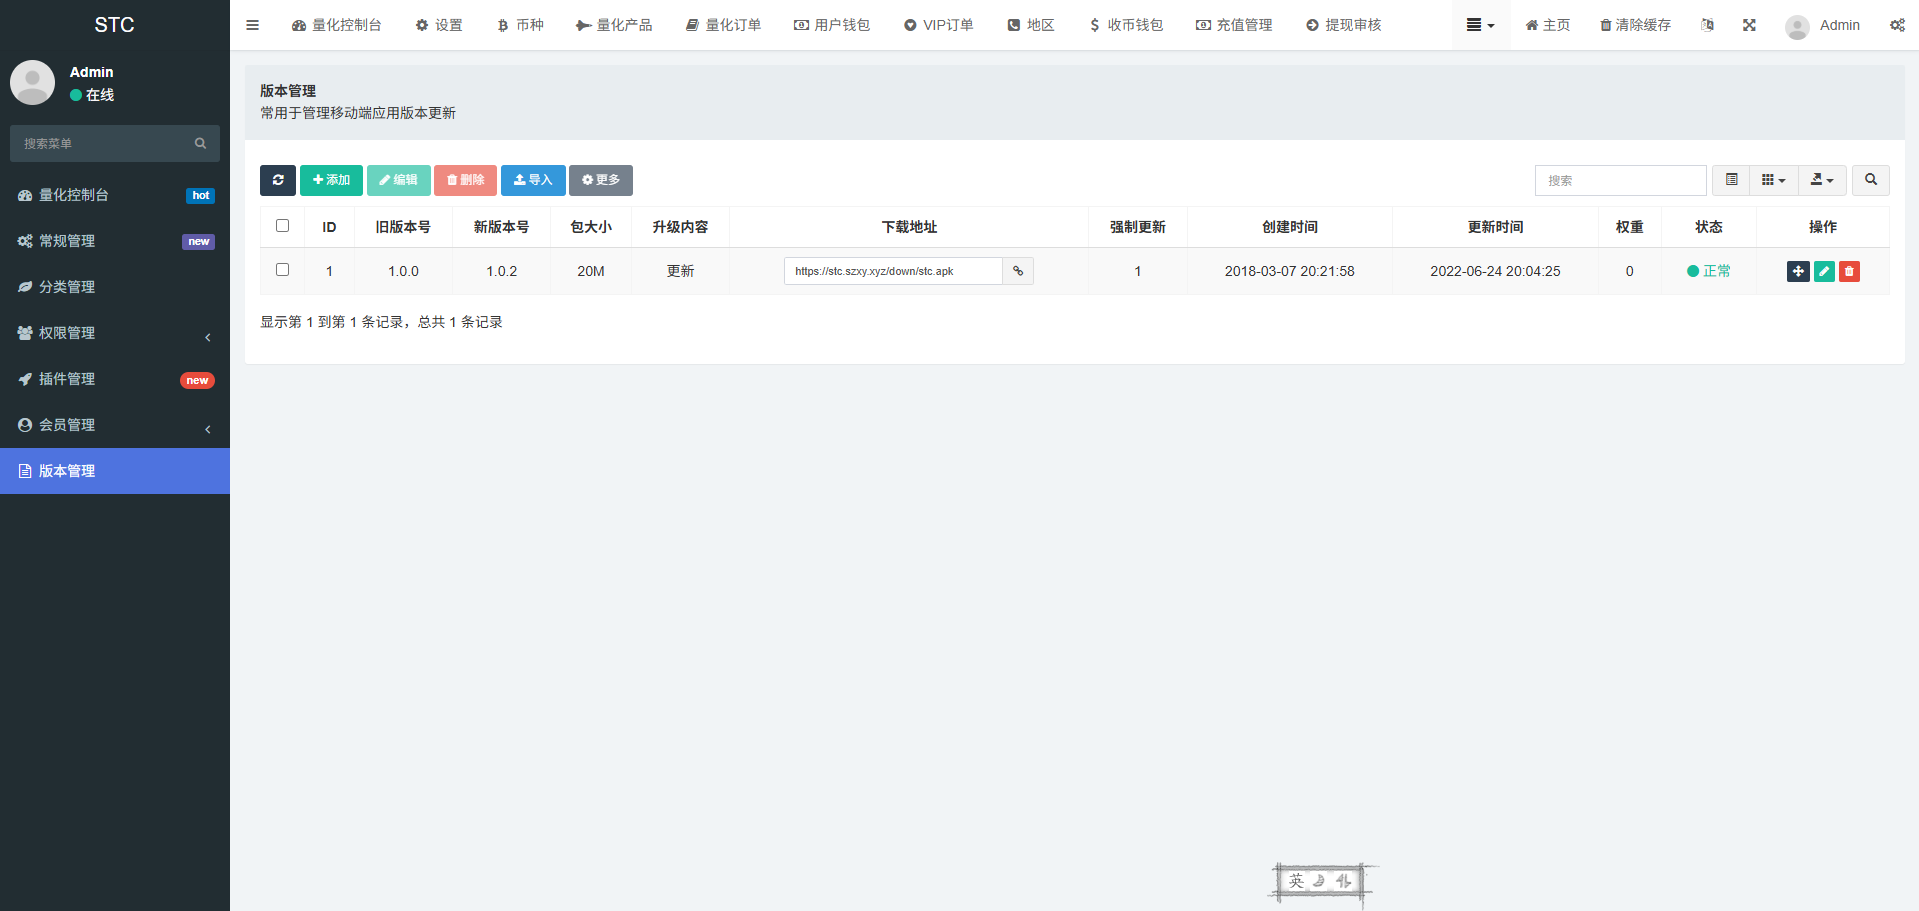1919x911 pixels.
Task: Click the 权重 column header
Action: click(x=1629, y=227)
